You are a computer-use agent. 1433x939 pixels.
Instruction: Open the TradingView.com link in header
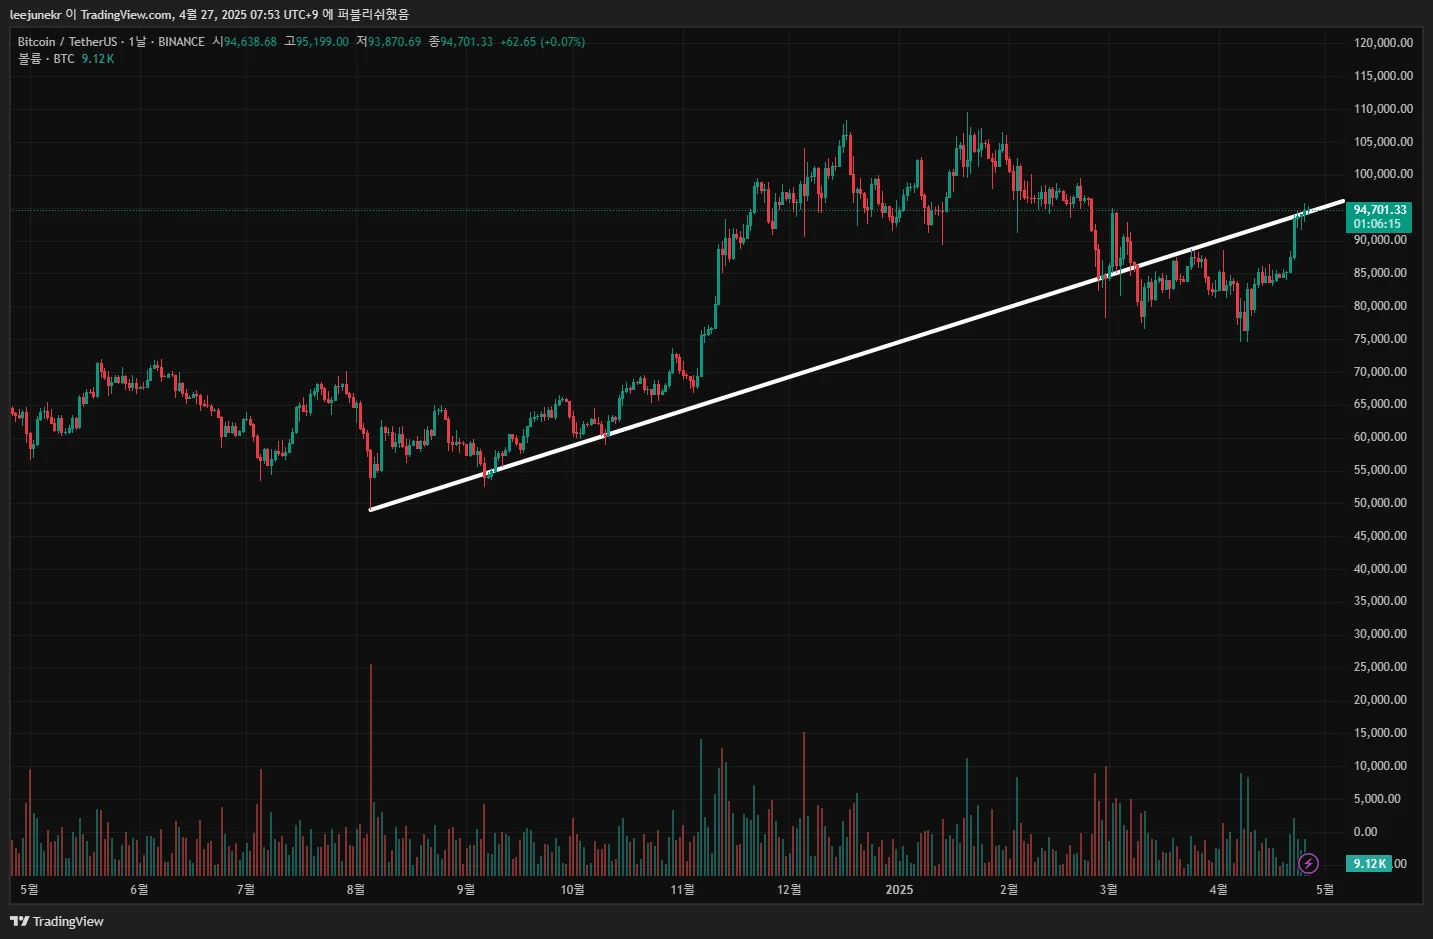coord(126,14)
